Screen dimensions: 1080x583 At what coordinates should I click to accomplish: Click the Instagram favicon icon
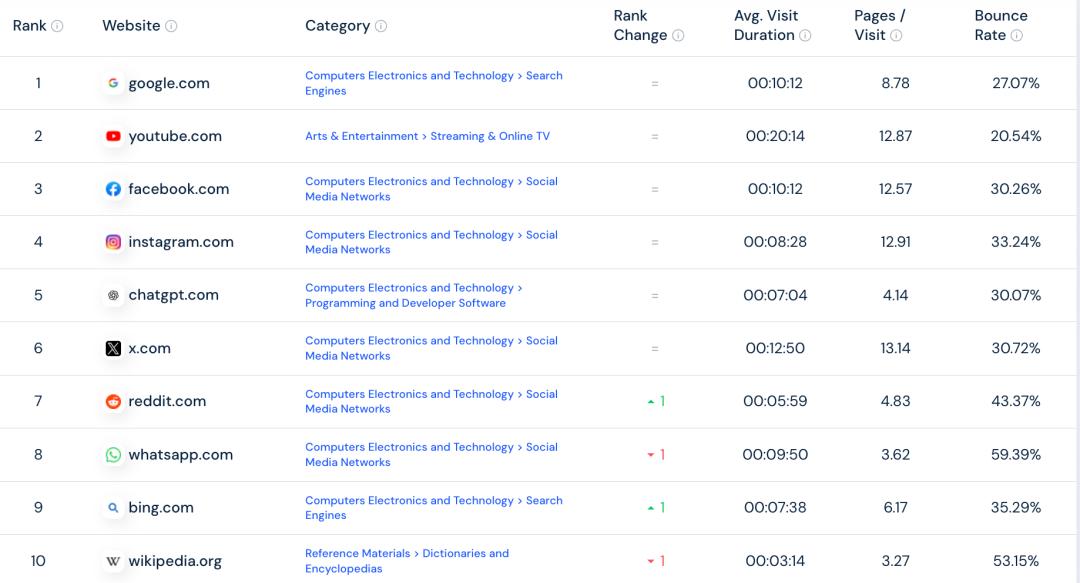tap(114, 242)
